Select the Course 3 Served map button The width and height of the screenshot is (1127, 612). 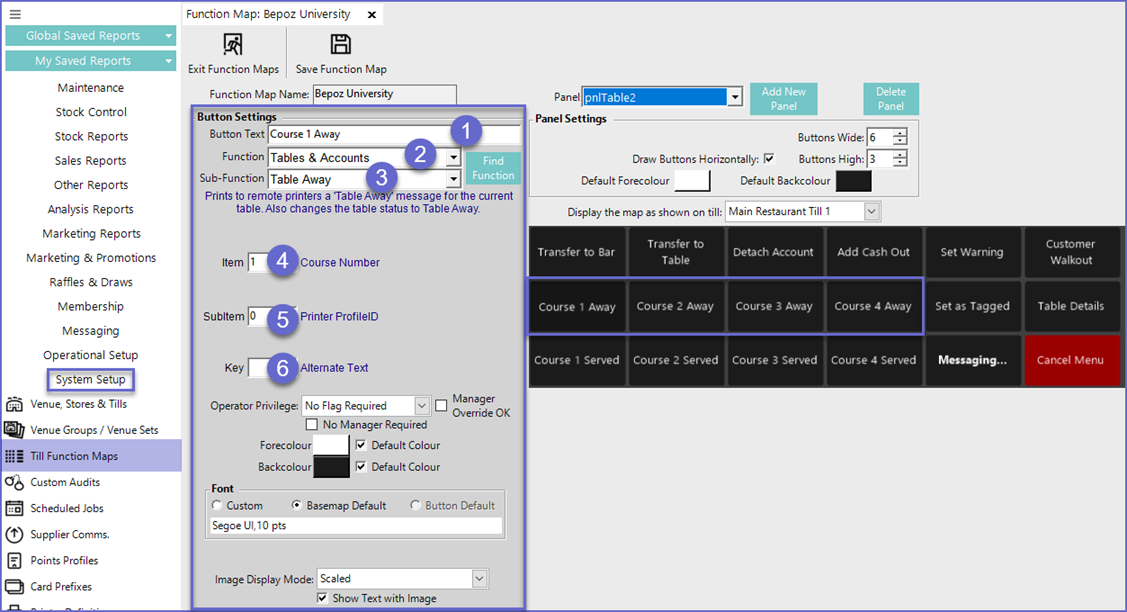tap(774, 360)
